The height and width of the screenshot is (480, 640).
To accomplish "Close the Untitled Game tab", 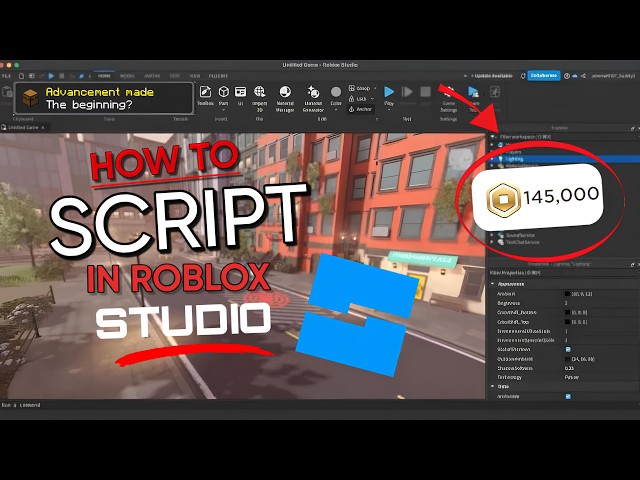I will (x=43, y=127).
